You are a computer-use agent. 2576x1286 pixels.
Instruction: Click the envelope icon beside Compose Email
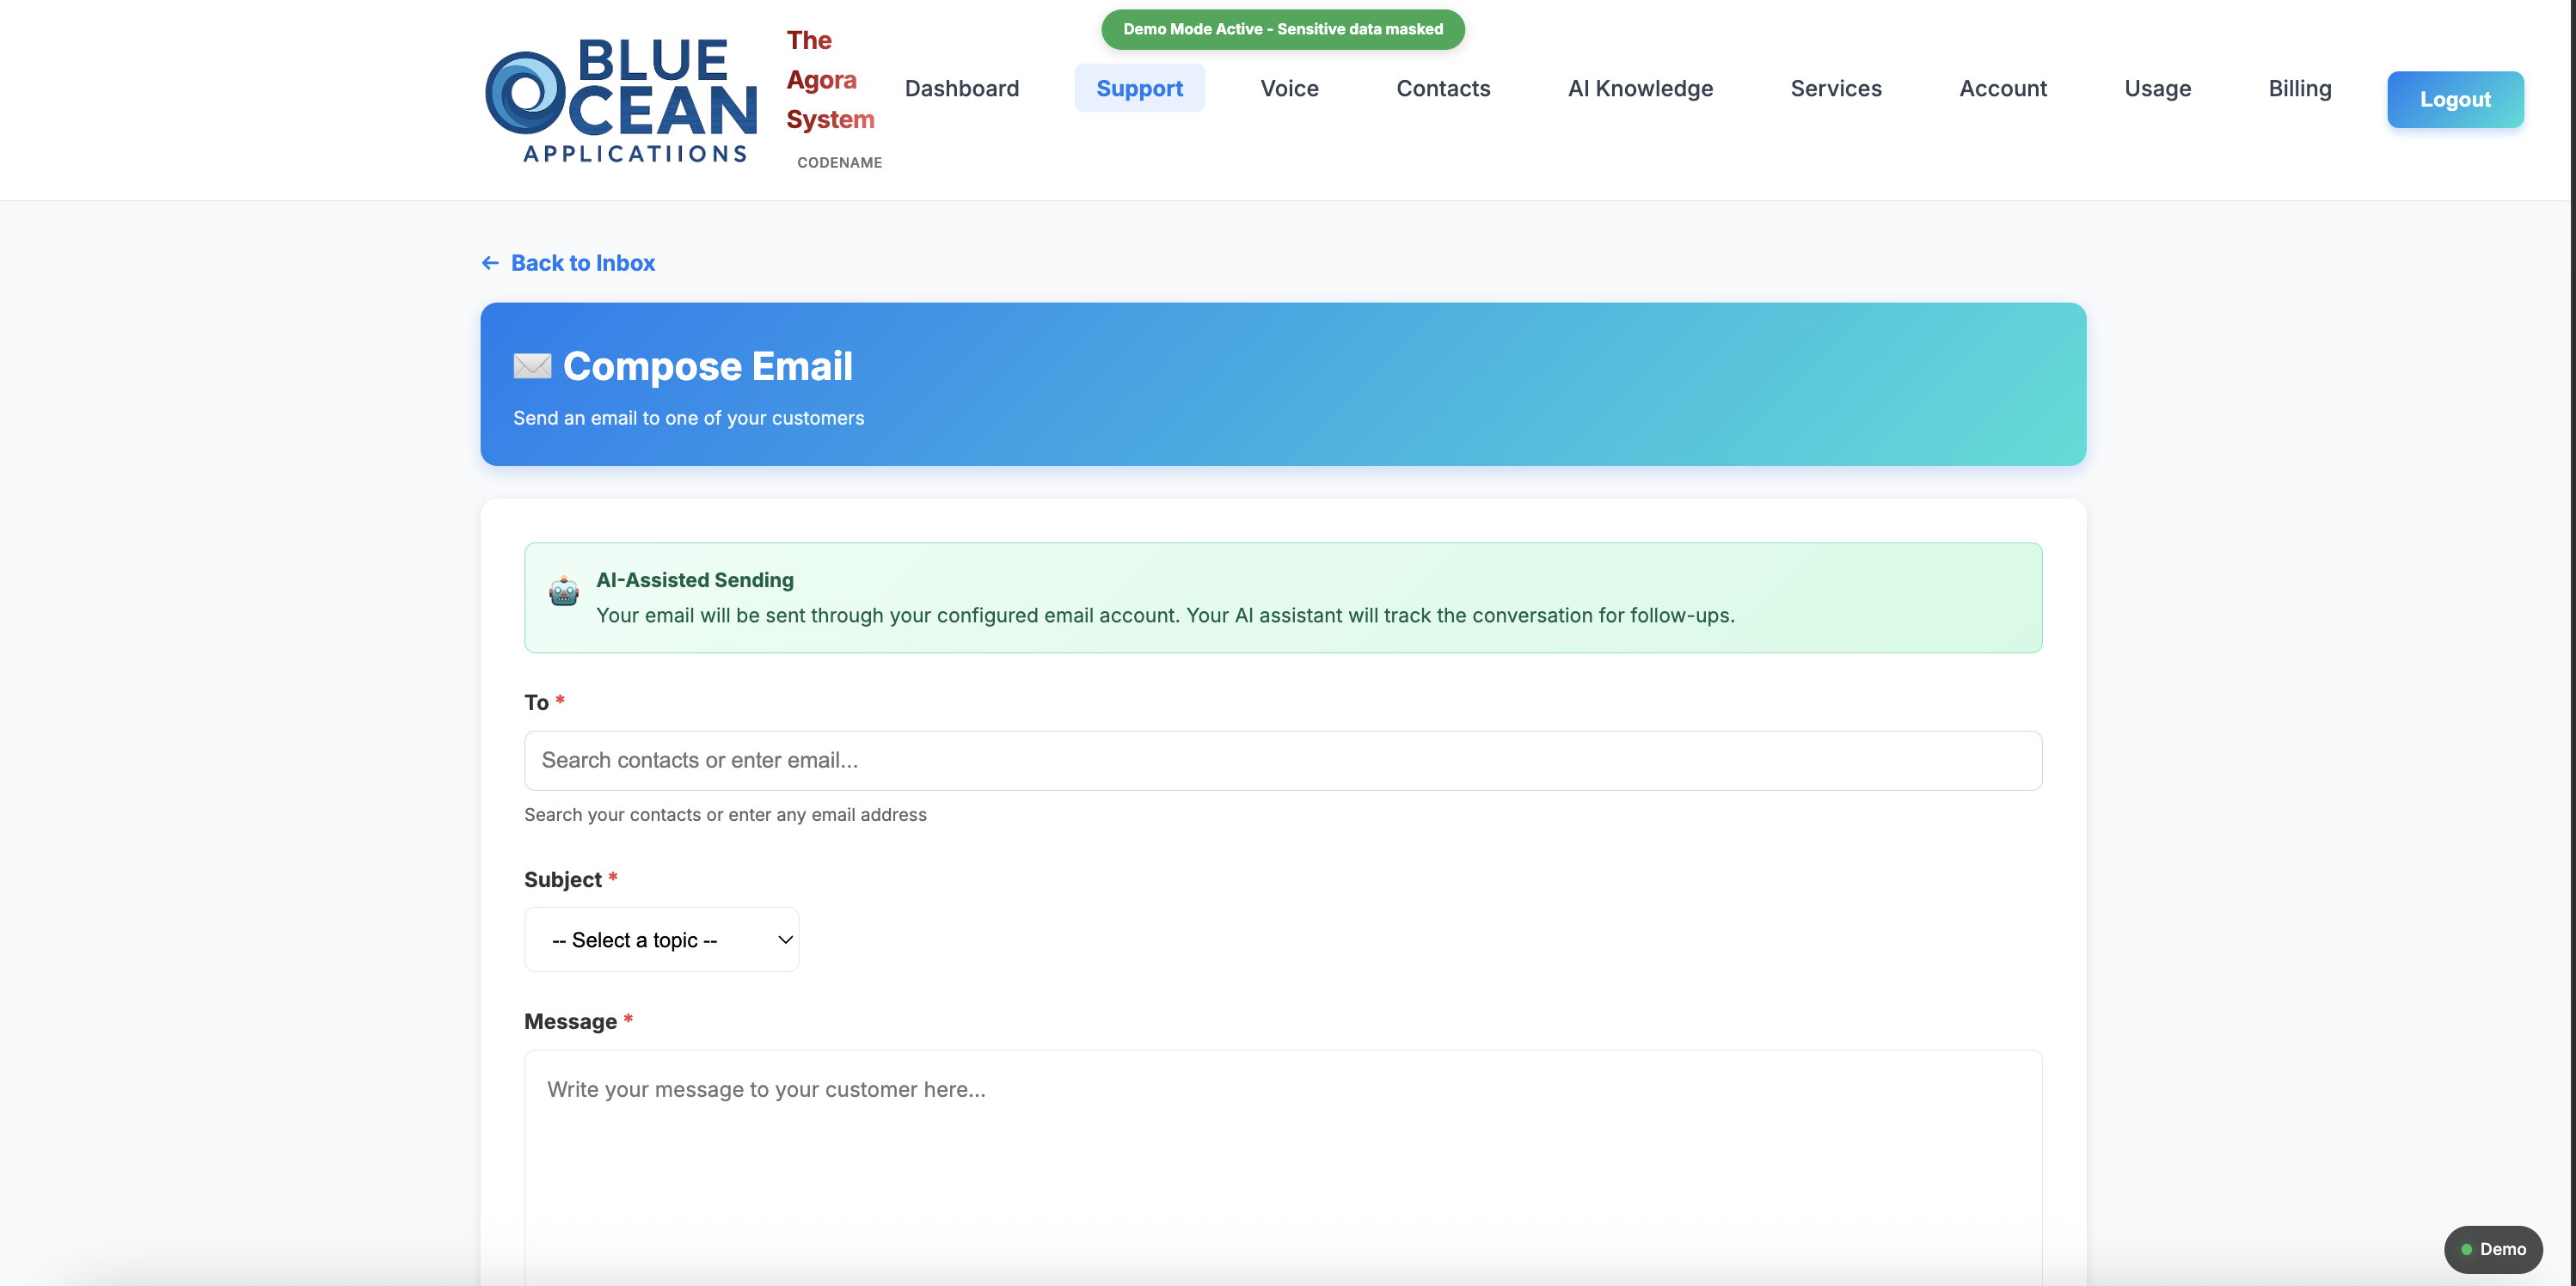coord(531,366)
